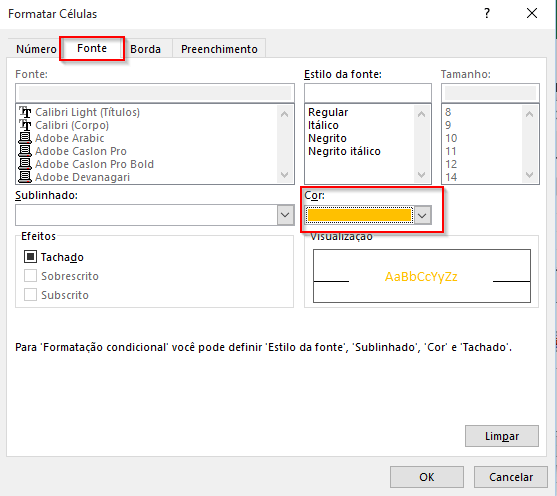
Task: Select Adobe Caslon Pro Bold font
Action: coord(94,164)
